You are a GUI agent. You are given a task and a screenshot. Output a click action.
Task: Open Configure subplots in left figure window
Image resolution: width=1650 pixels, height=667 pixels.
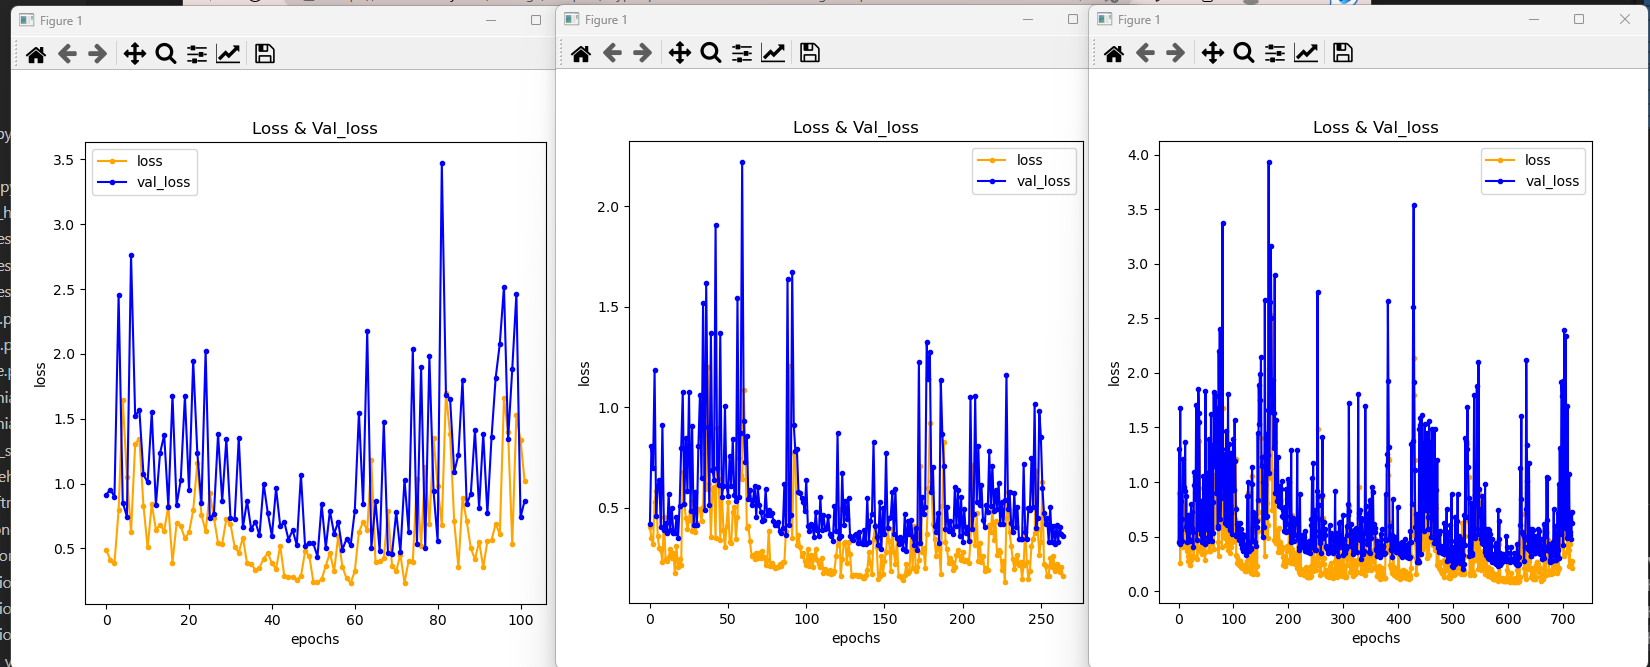pyautogui.click(x=197, y=54)
